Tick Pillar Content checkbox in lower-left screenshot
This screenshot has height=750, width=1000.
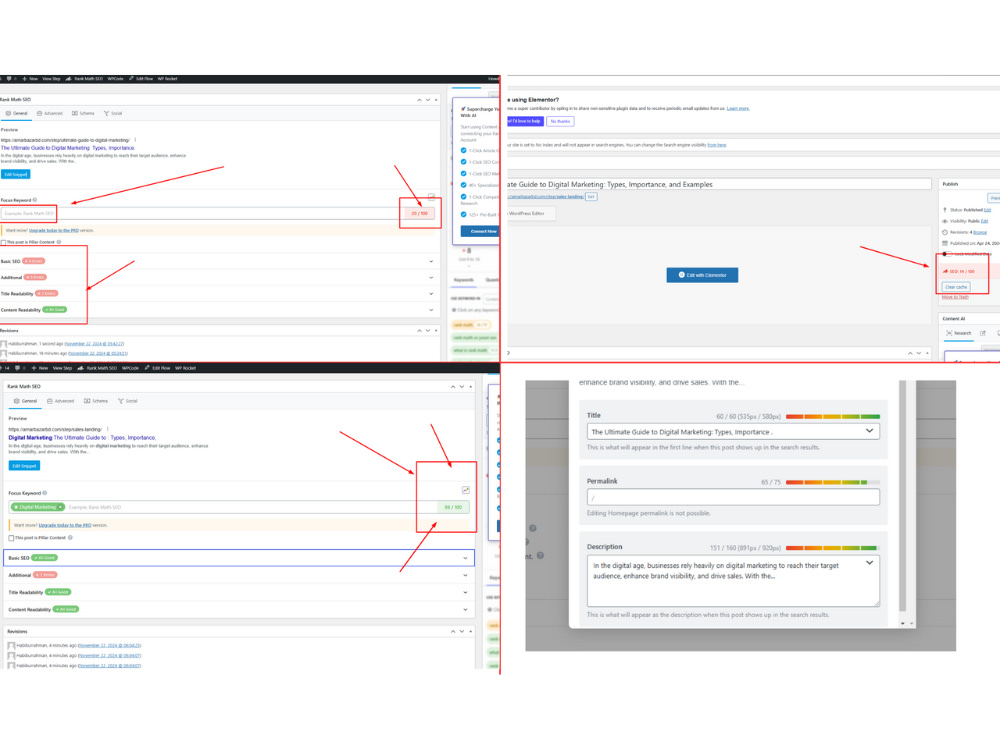[x=11, y=538]
